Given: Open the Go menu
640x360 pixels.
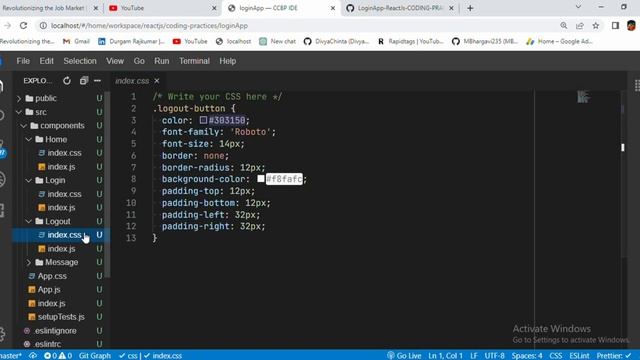Looking at the screenshot, I should pos(139,61).
